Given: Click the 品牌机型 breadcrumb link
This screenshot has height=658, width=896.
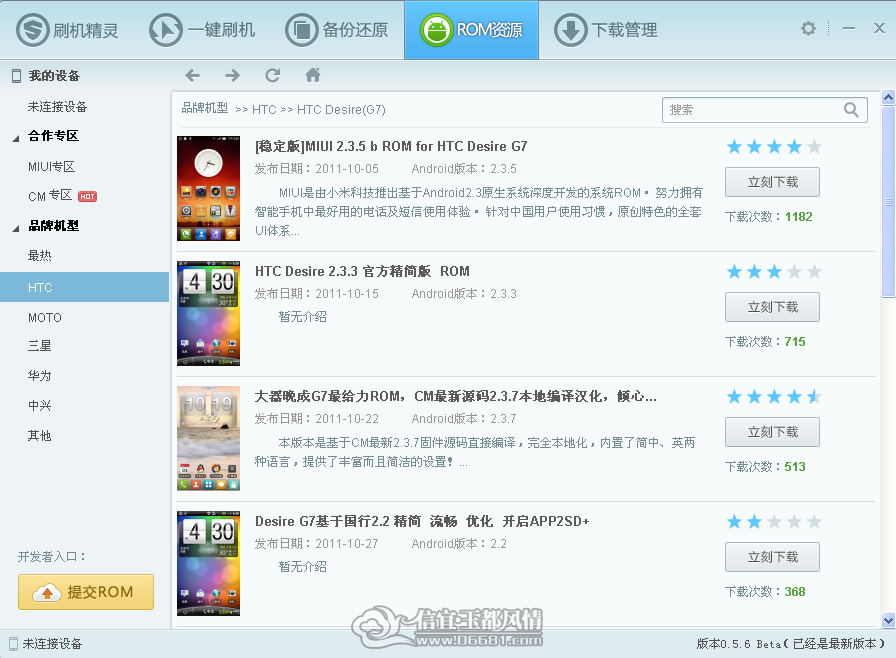Looking at the screenshot, I should click(x=205, y=108).
